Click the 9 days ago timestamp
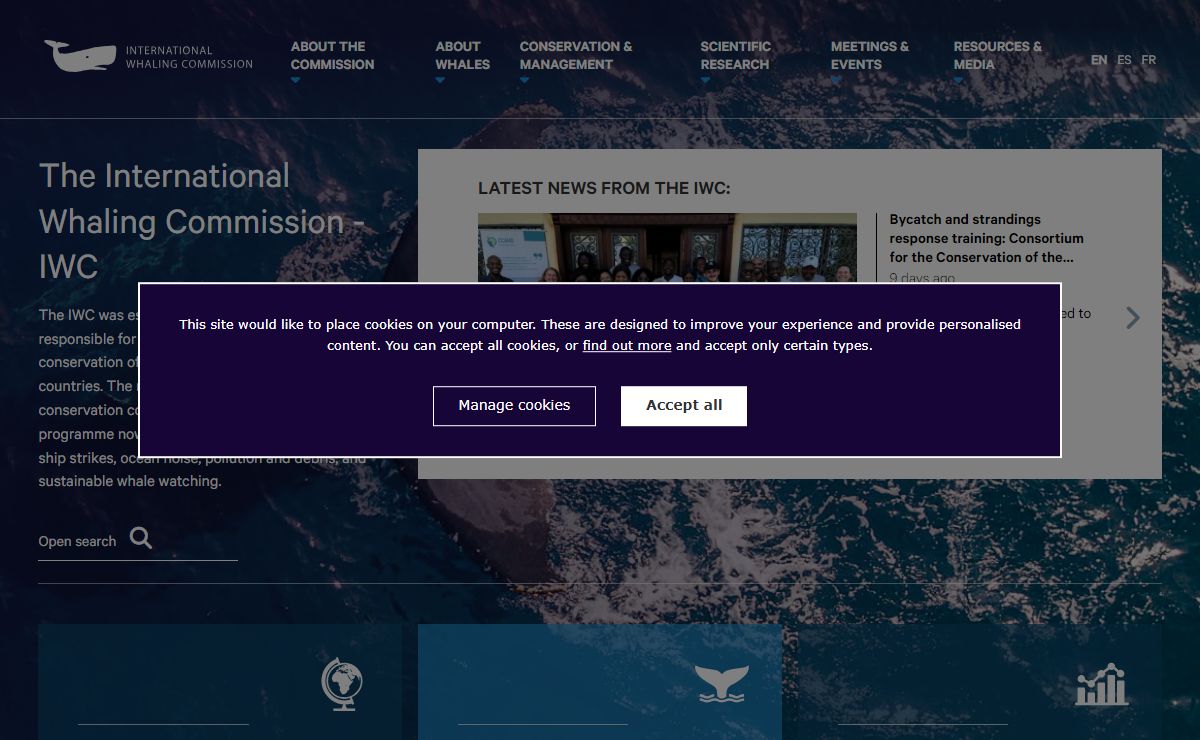This screenshot has height=740, width=1200. pos(922,277)
